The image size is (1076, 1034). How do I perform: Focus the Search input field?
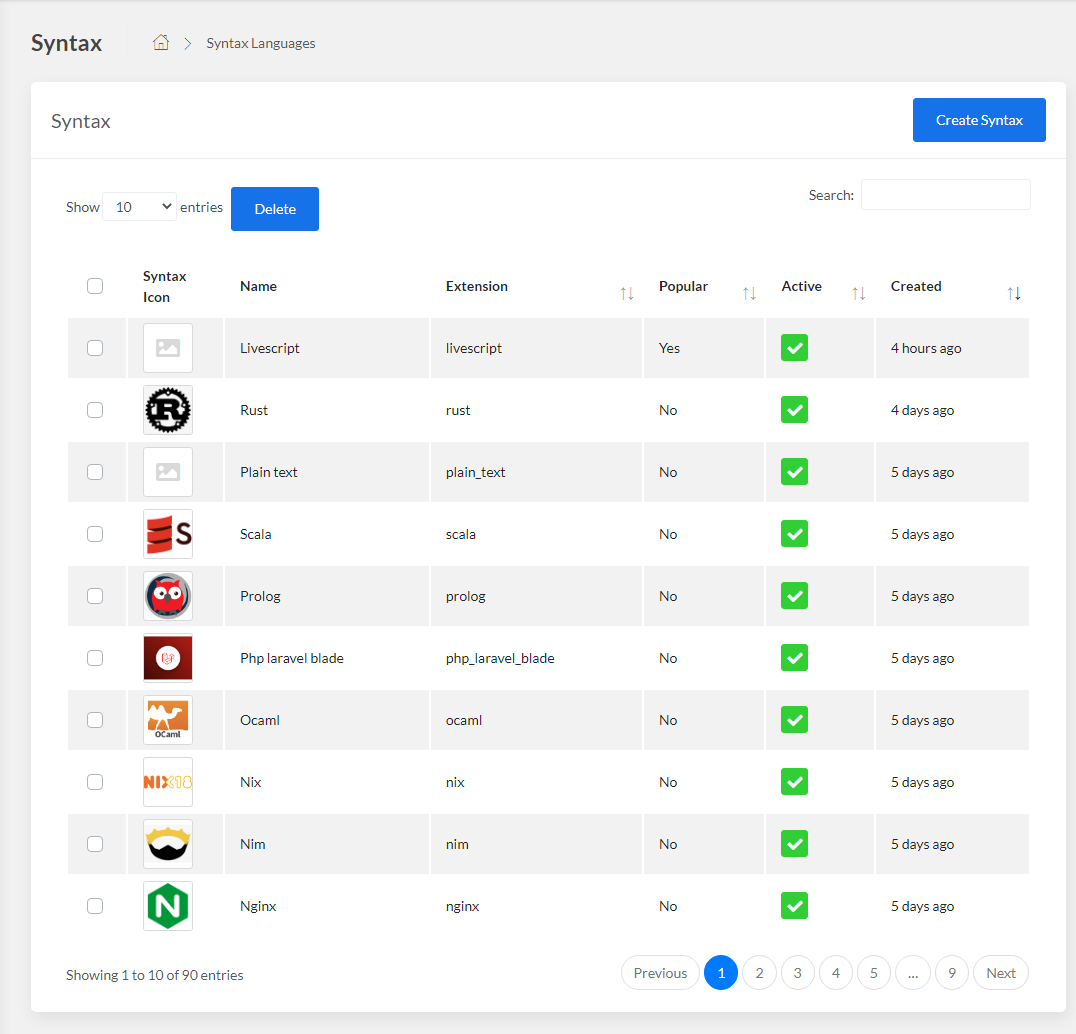tap(946, 195)
